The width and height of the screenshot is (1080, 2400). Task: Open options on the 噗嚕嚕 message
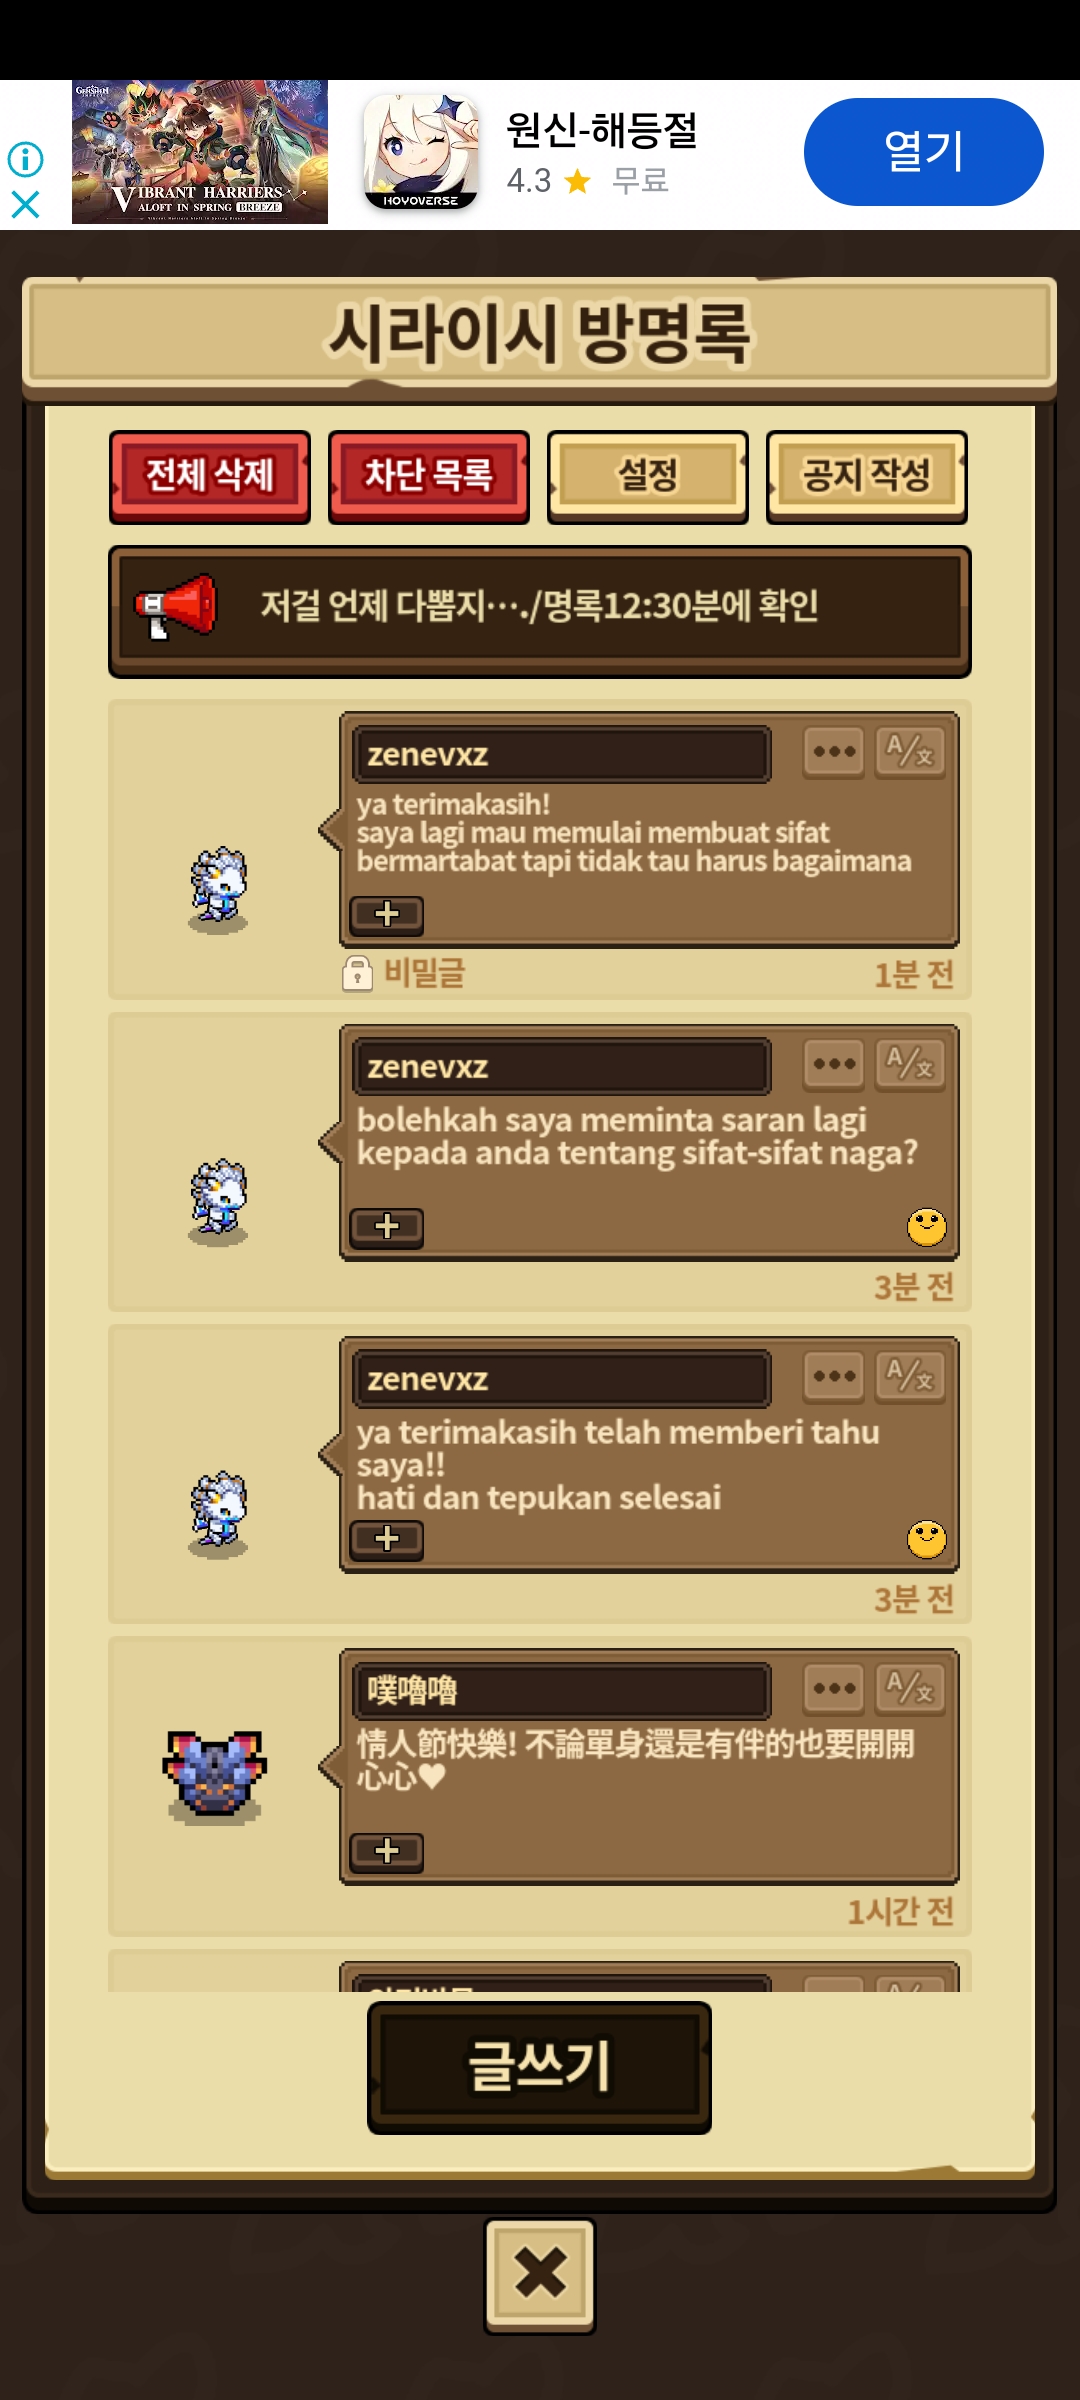click(x=834, y=1688)
